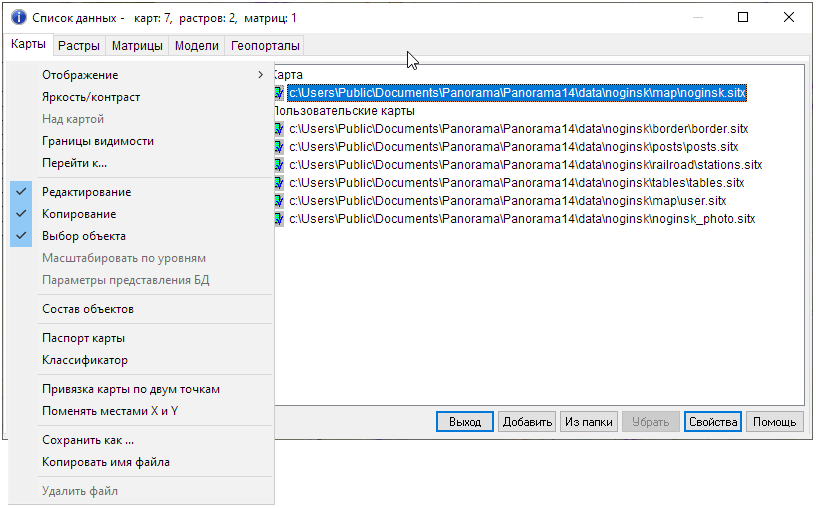Open Паспорт карты from the menu

pos(83,338)
